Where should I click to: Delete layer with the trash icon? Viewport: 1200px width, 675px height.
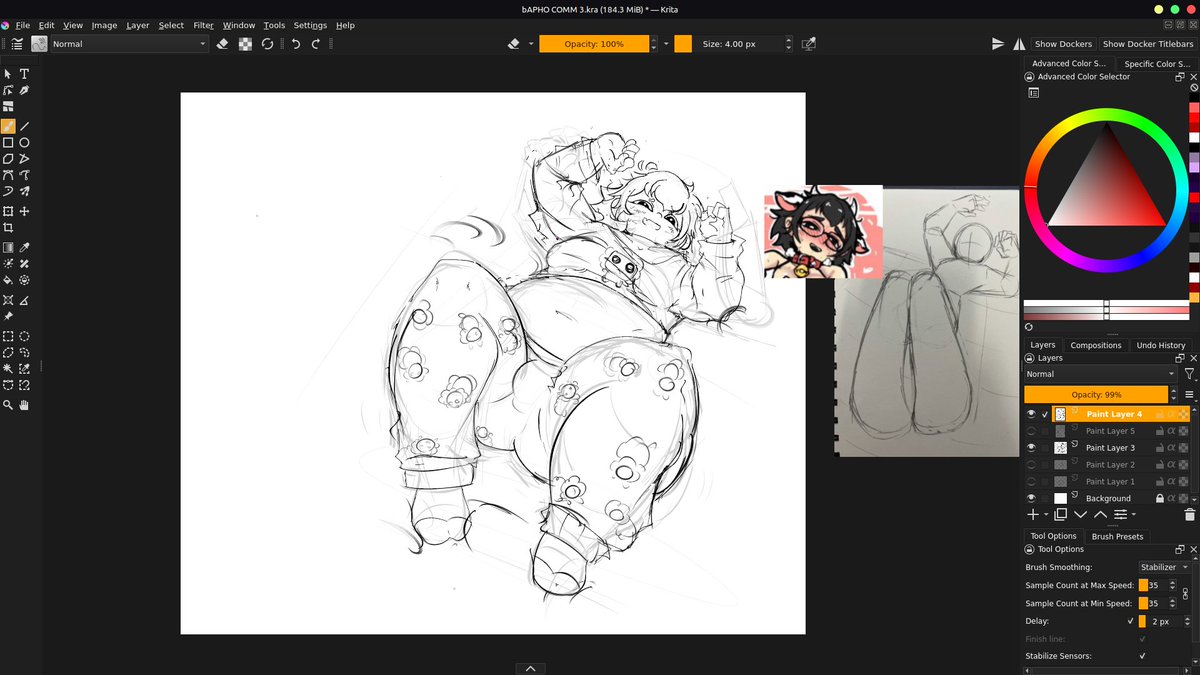[1190, 515]
